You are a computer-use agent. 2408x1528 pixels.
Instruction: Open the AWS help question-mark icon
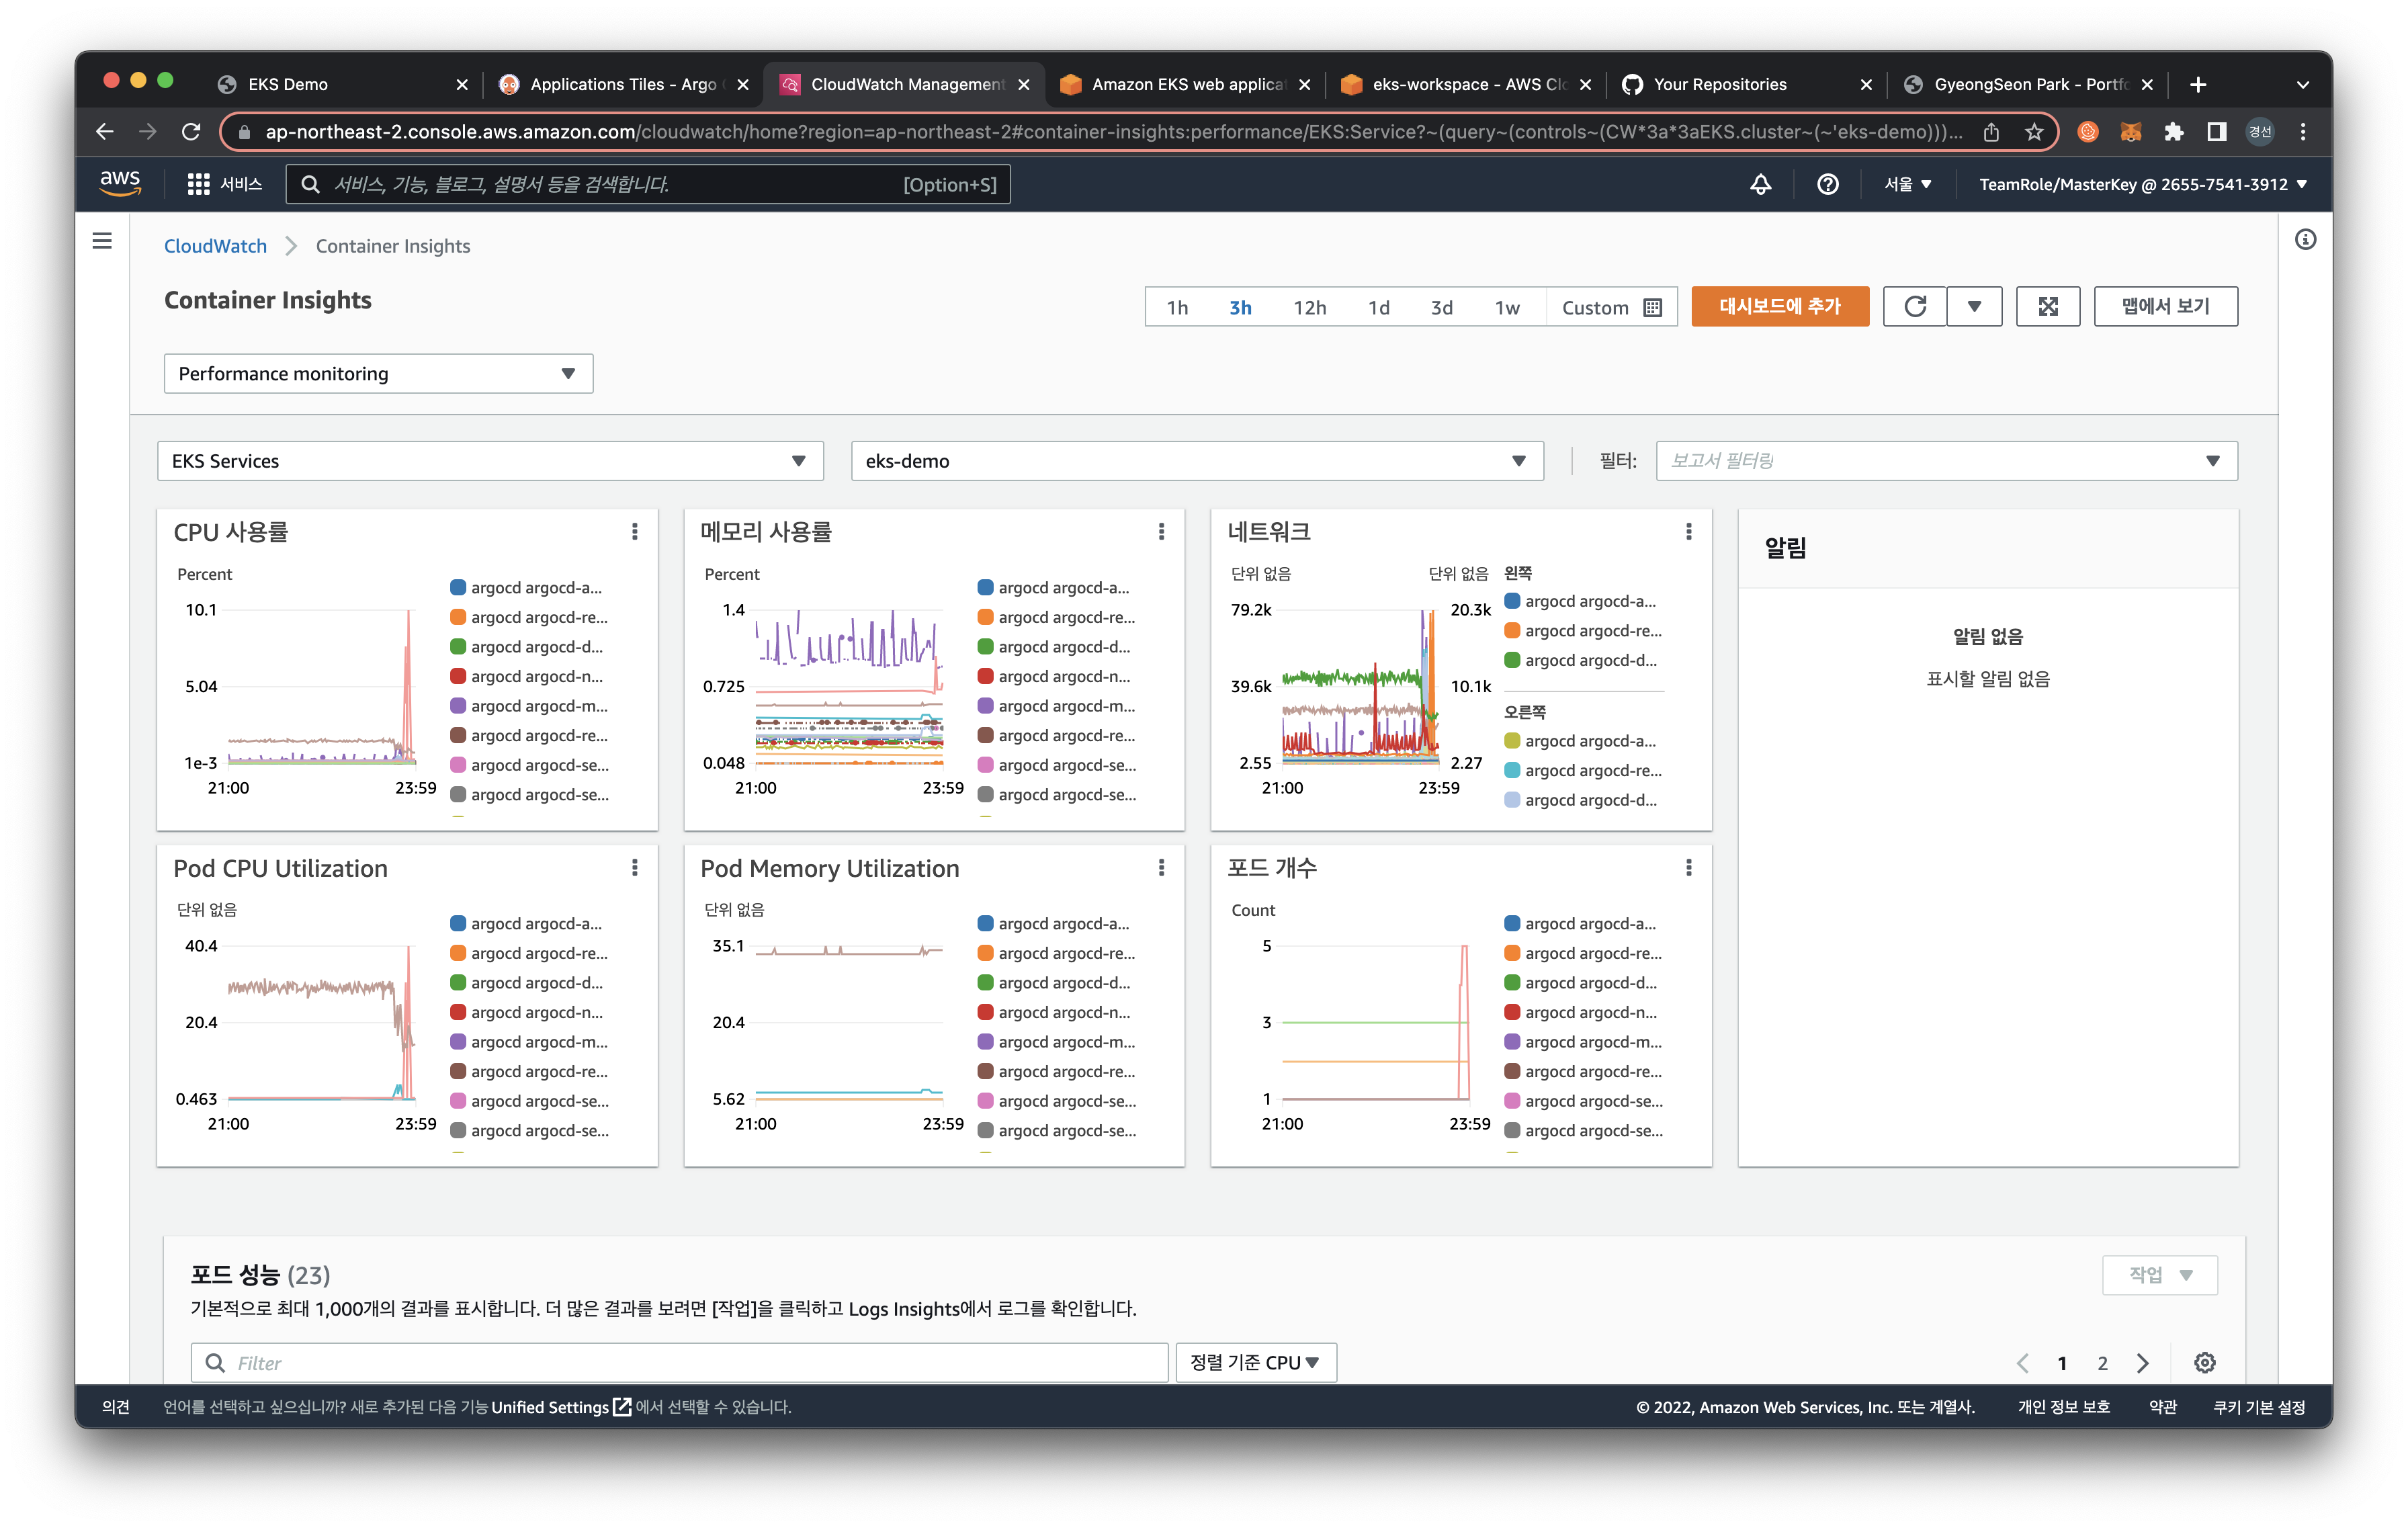coord(1827,184)
